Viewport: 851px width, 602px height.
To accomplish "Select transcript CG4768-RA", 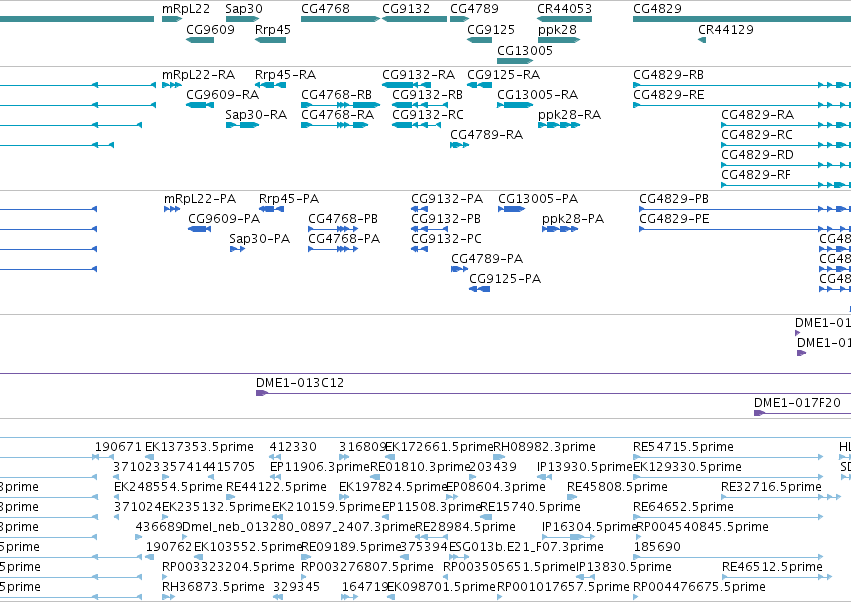I will (x=335, y=125).
